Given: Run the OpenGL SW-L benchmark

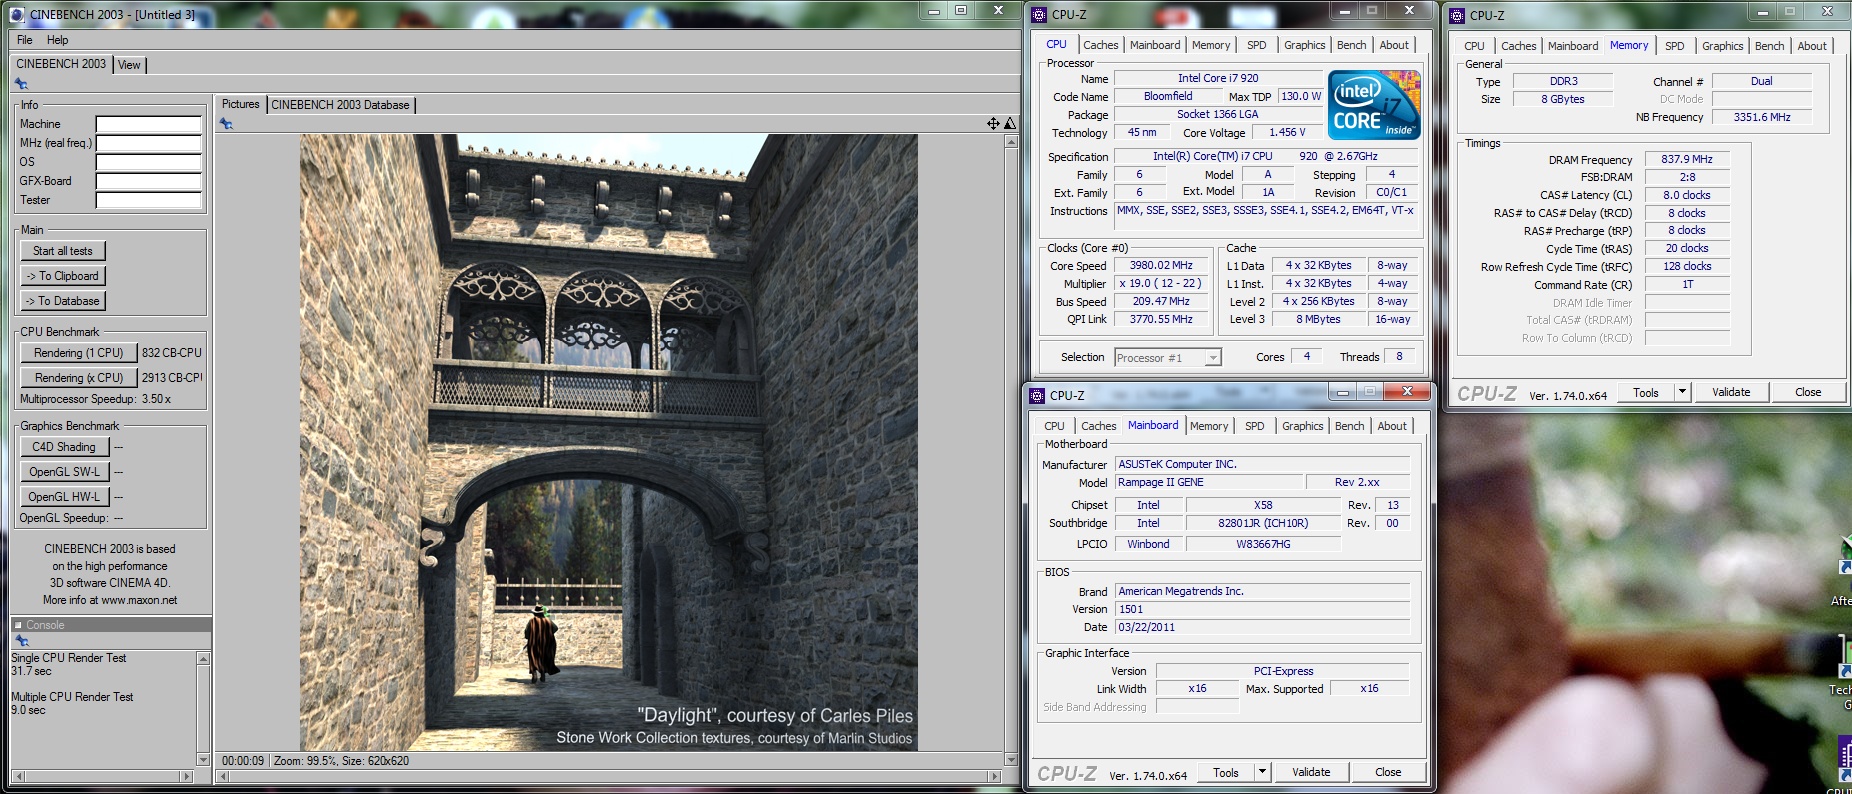Looking at the screenshot, I should pos(64,472).
